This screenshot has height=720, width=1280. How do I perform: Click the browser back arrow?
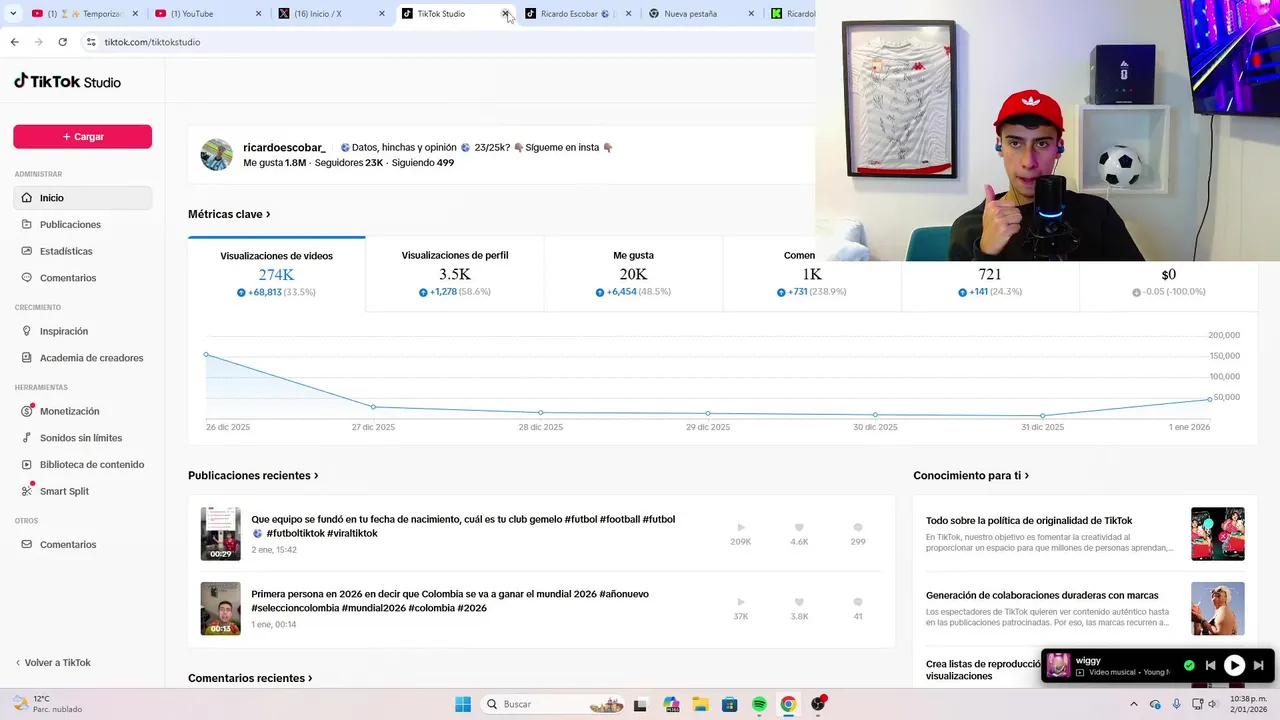click(x=14, y=42)
